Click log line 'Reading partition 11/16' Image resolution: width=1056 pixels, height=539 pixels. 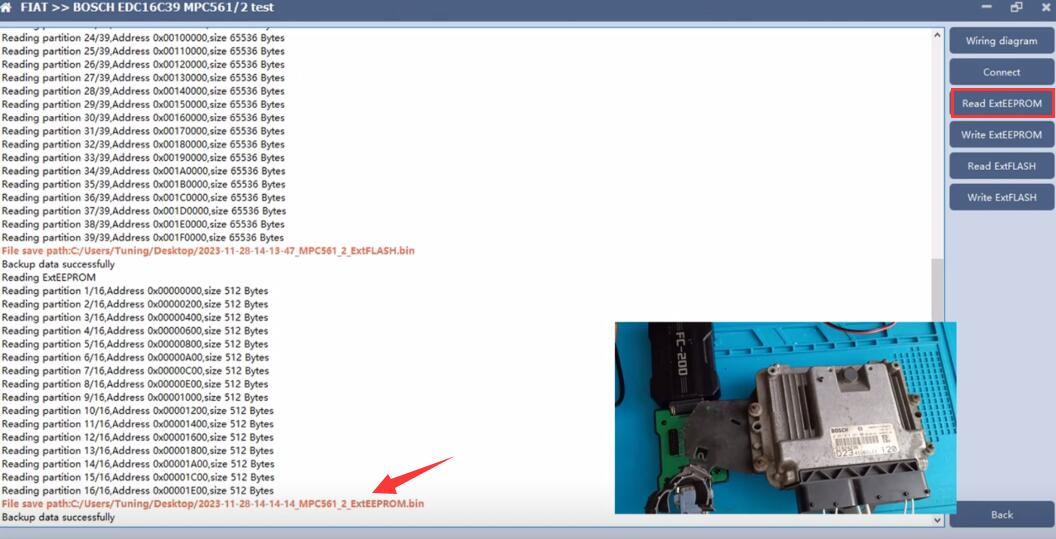pos(137,424)
